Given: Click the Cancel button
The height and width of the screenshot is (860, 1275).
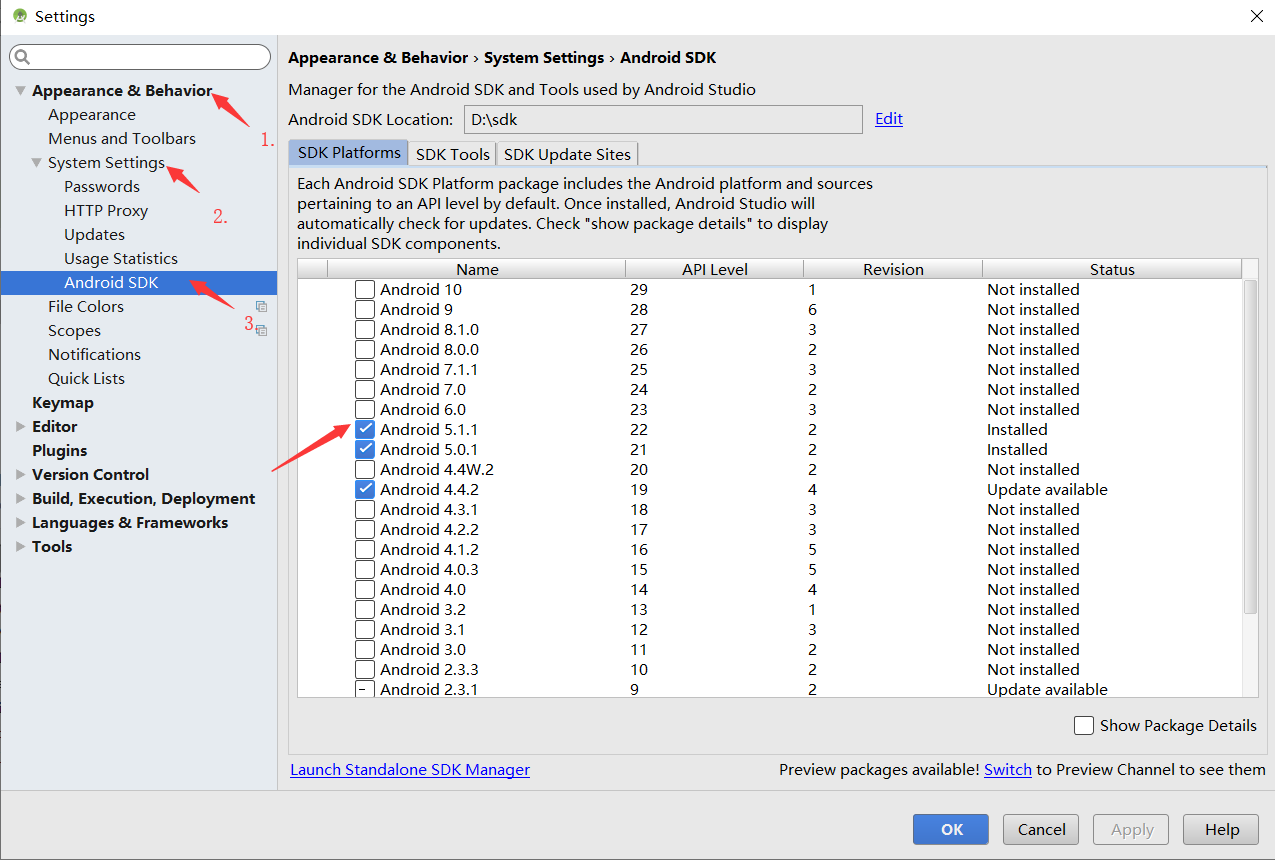Looking at the screenshot, I should (x=1041, y=829).
